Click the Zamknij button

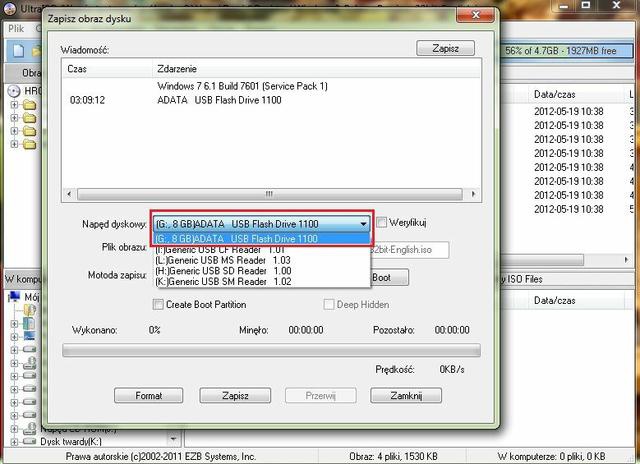point(406,395)
